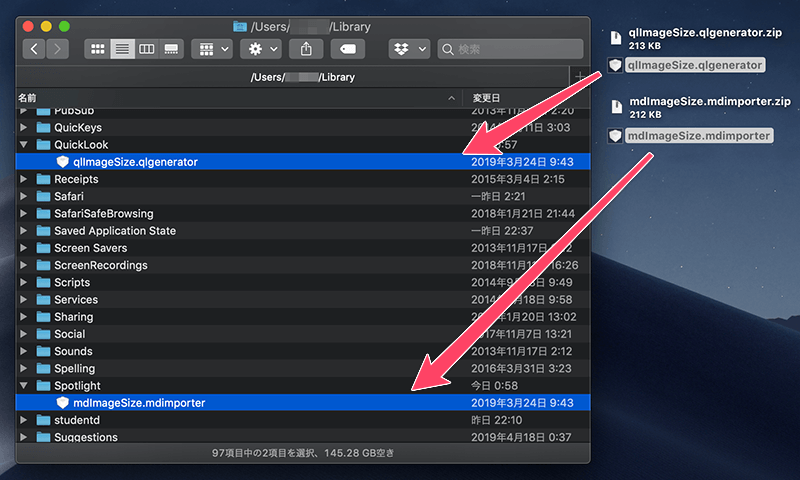The width and height of the screenshot is (800, 480).
Task: Click the Receipts folder name
Action: (76, 179)
